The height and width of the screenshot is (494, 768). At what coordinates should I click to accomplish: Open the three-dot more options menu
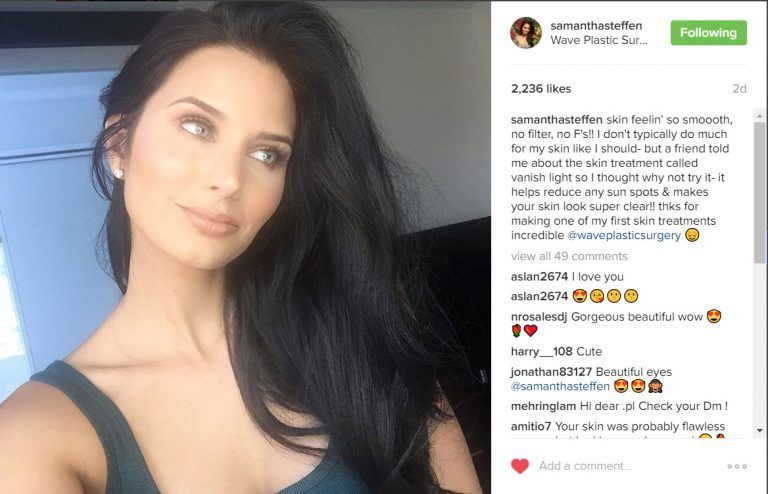click(x=737, y=466)
